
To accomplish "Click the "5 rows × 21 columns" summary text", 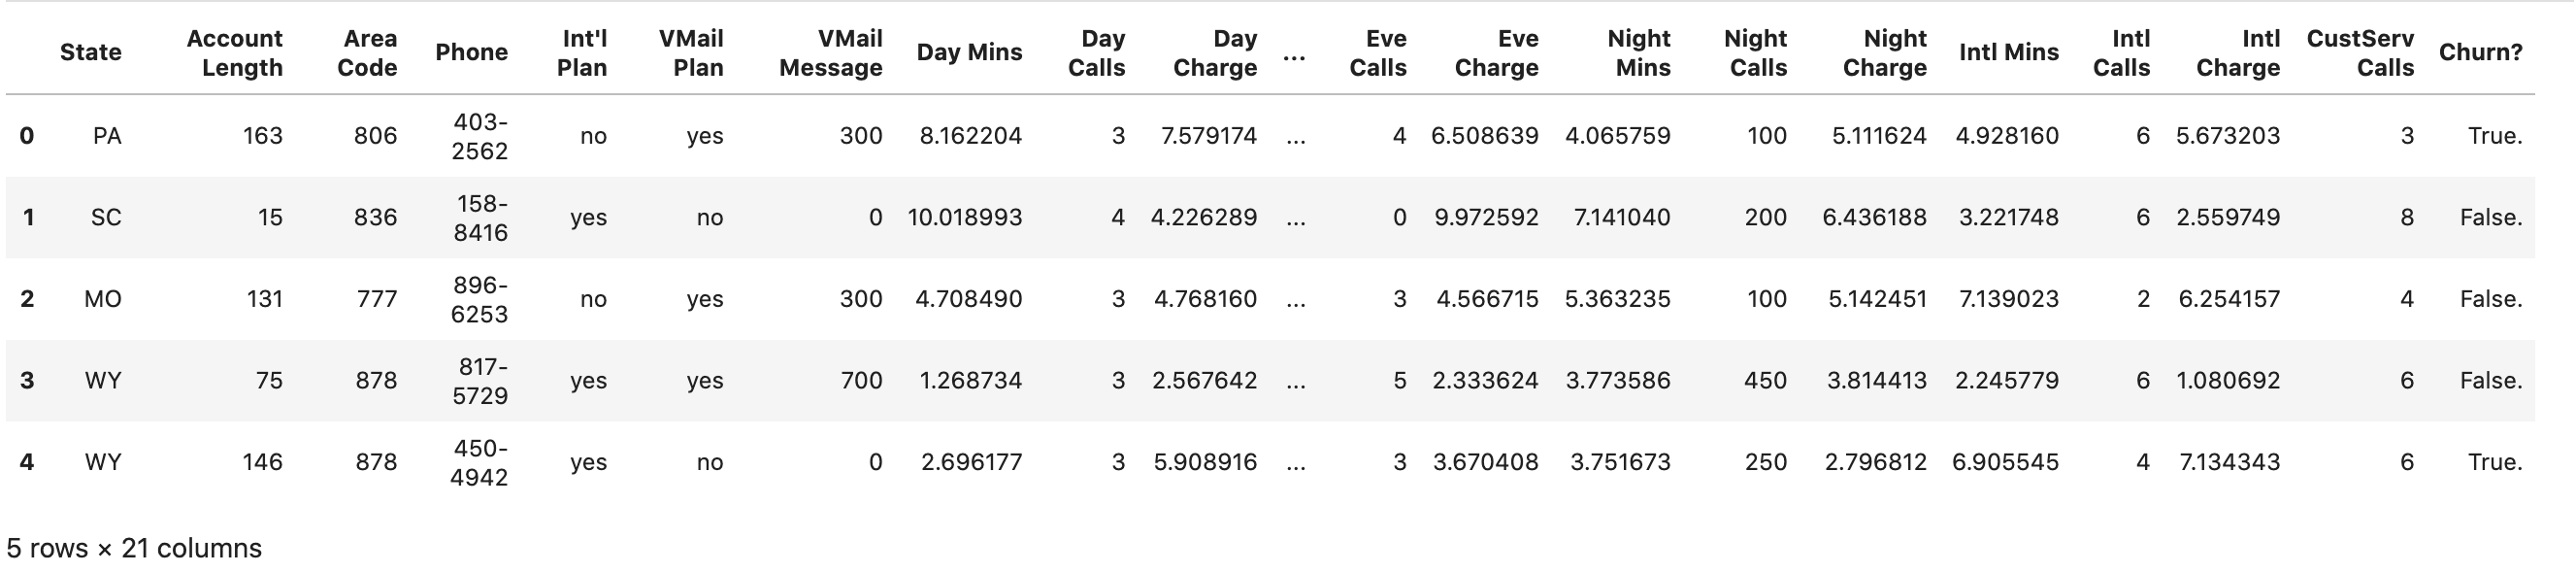I will tap(134, 548).
